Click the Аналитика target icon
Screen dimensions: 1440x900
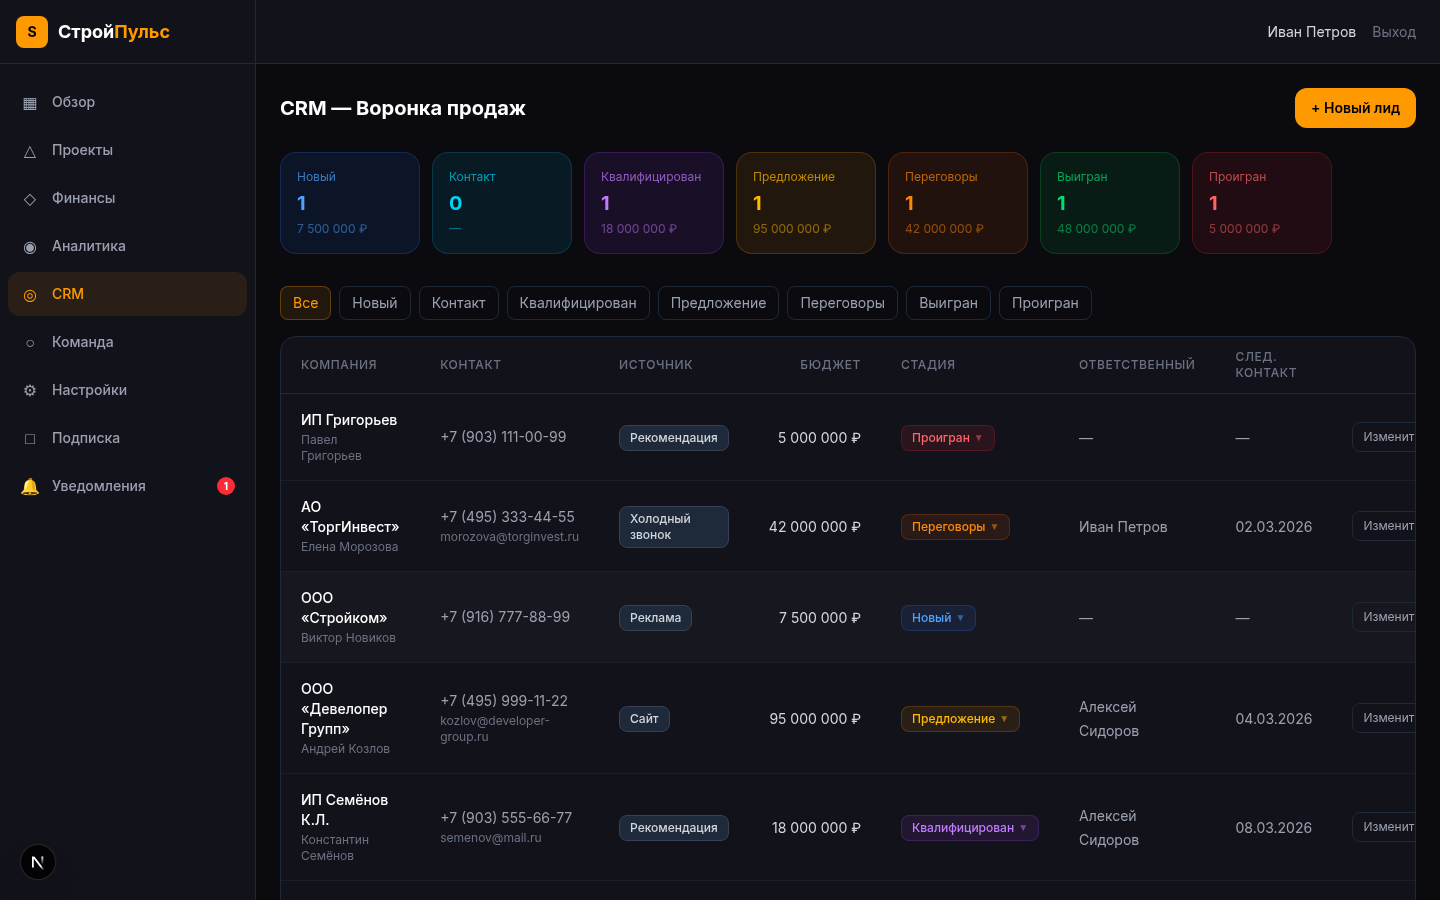point(31,246)
